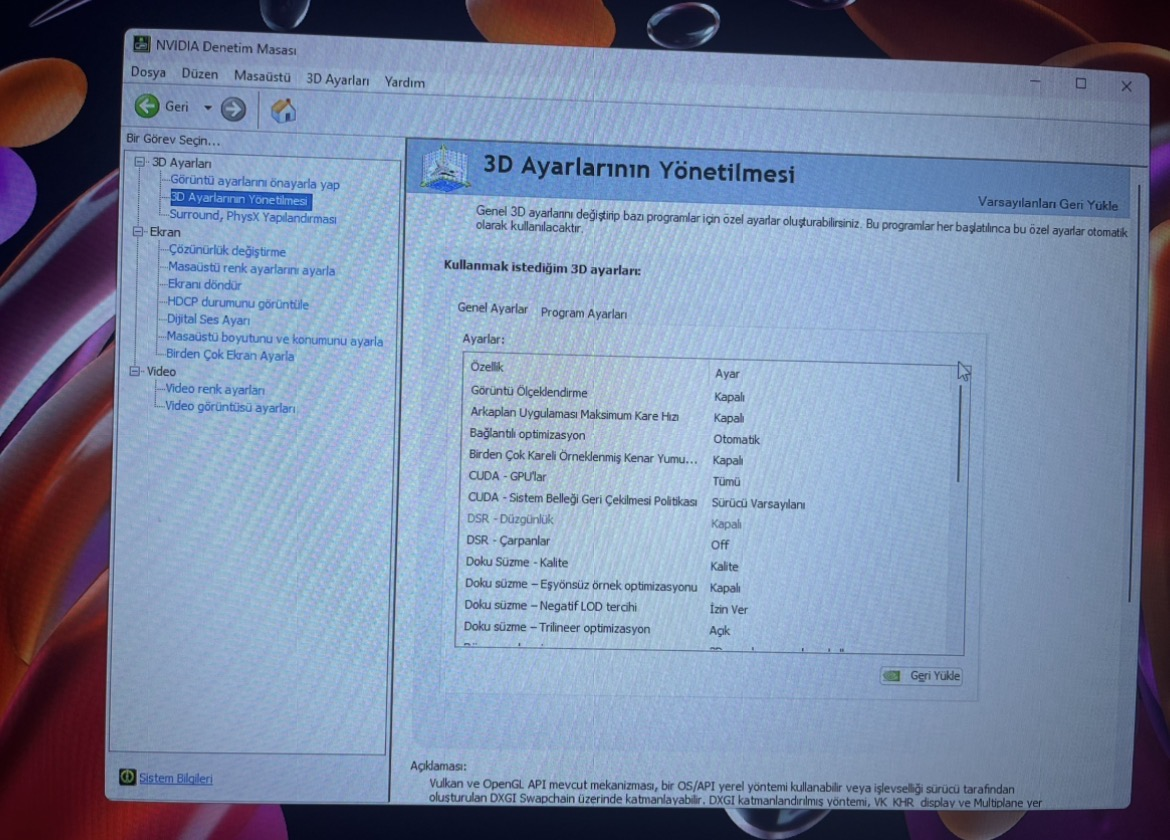Collapse the 3D Ayarları tree node
This screenshot has width=1170, height=840.
(x=140, y=161)
